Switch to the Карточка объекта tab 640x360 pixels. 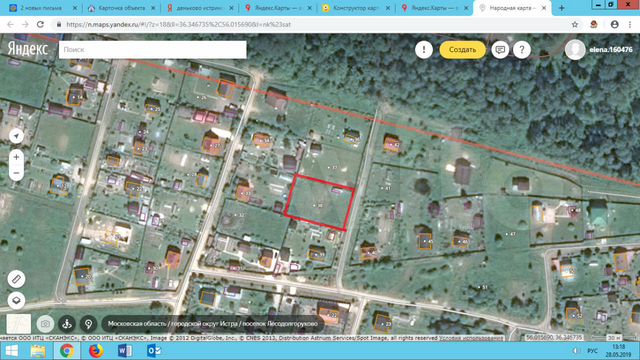tap(122, 8)
